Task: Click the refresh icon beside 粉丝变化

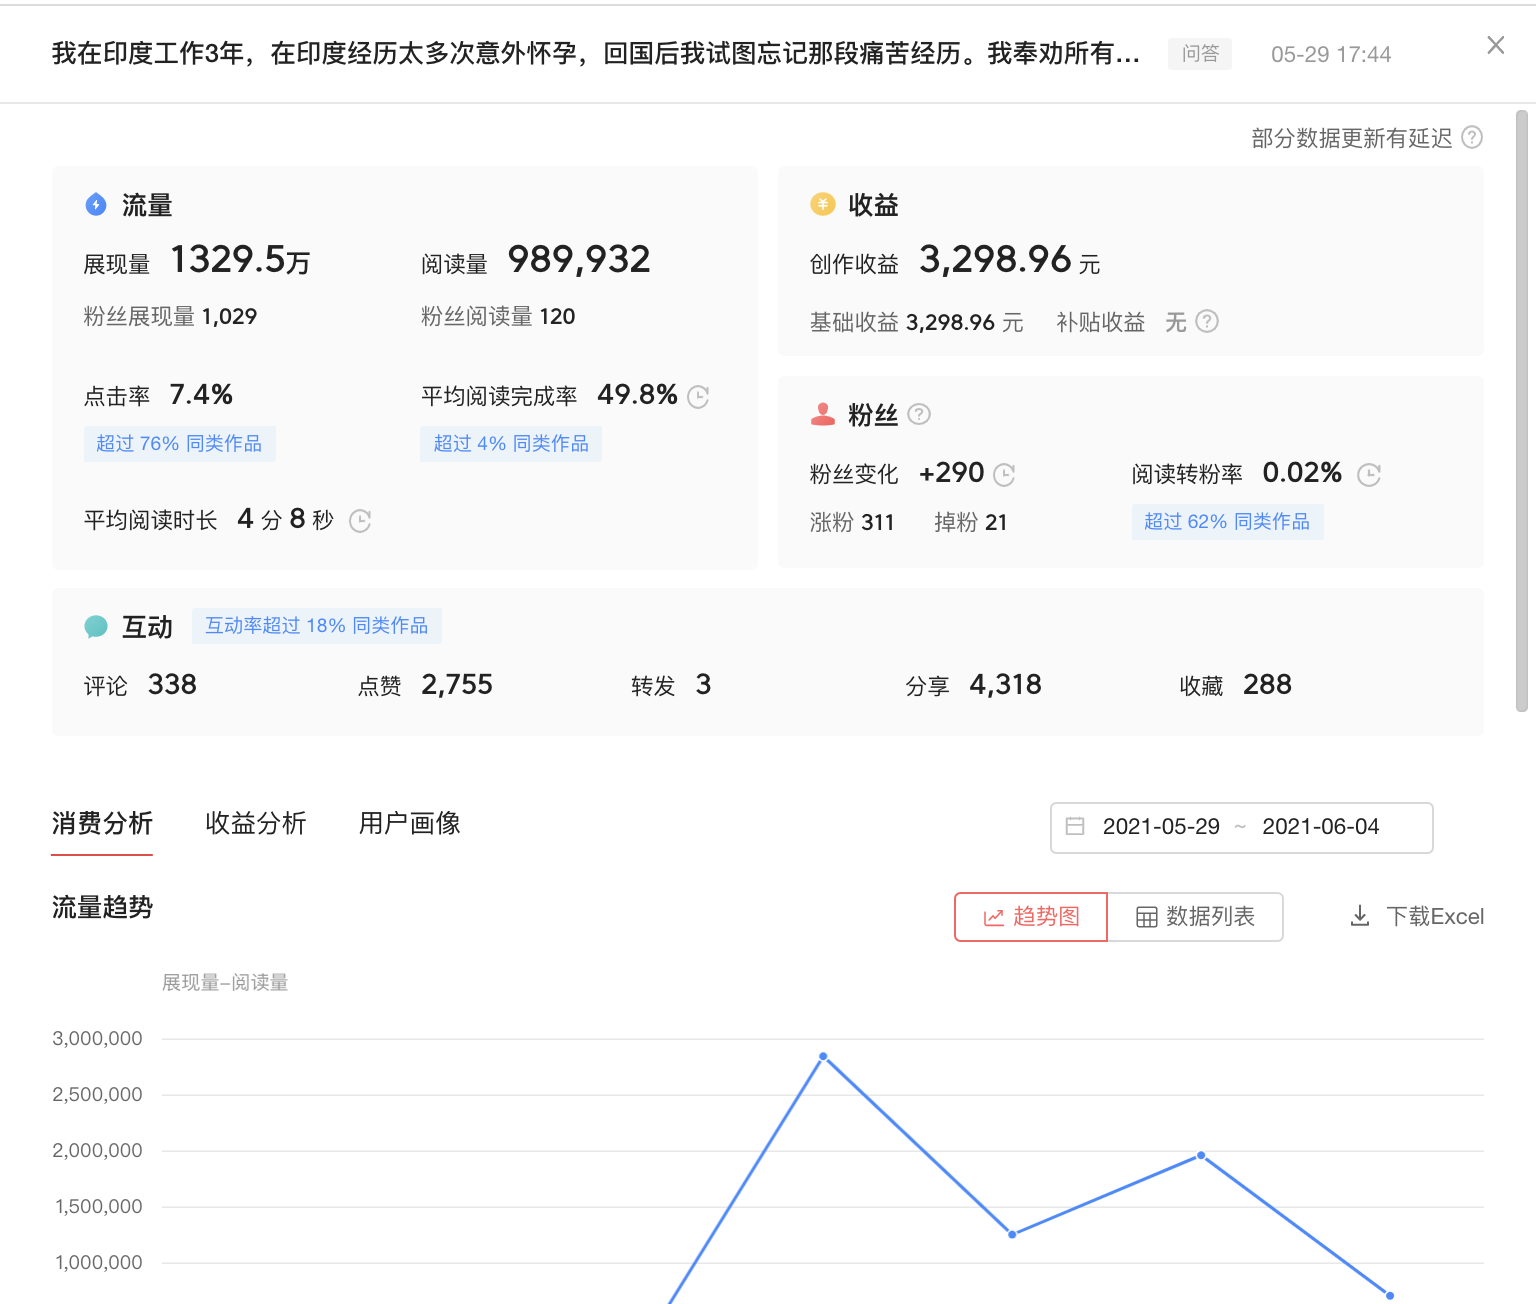Action: pos(1006,475)
